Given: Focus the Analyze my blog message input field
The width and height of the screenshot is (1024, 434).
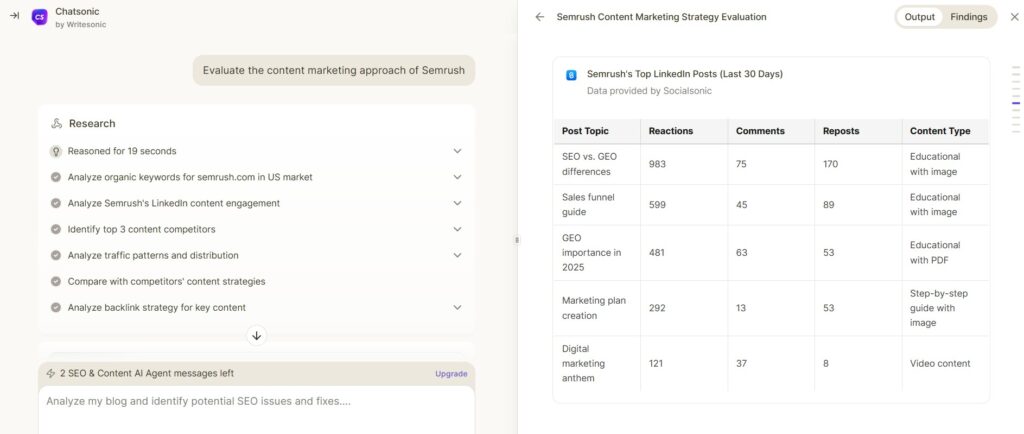Looking at the screenshot, I should [257, 410].
